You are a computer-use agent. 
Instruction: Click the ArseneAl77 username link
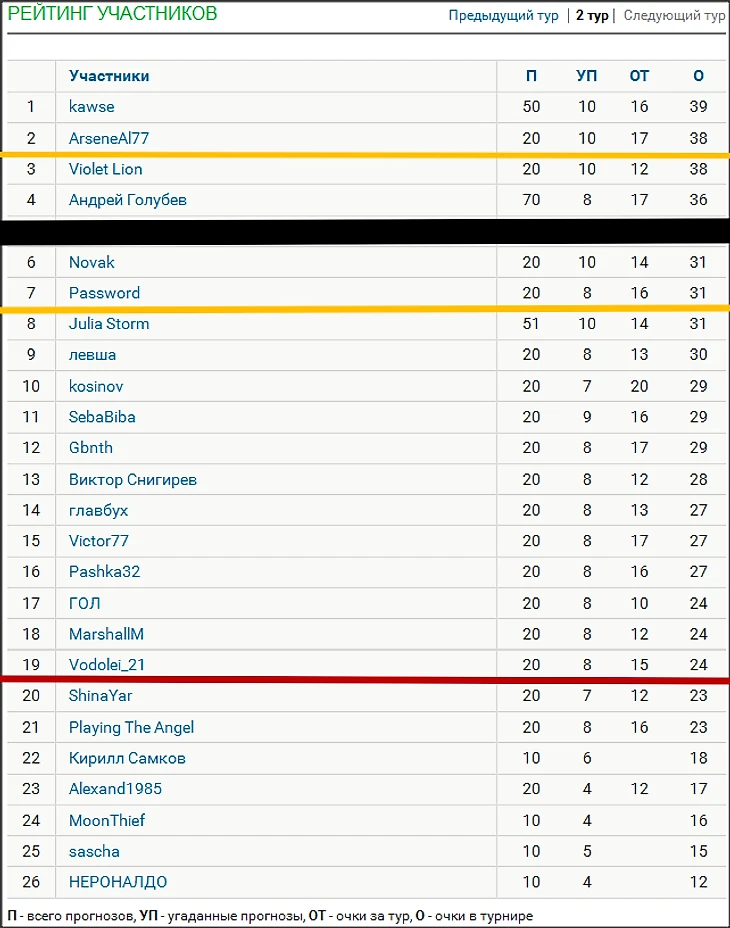click(109, 138)
